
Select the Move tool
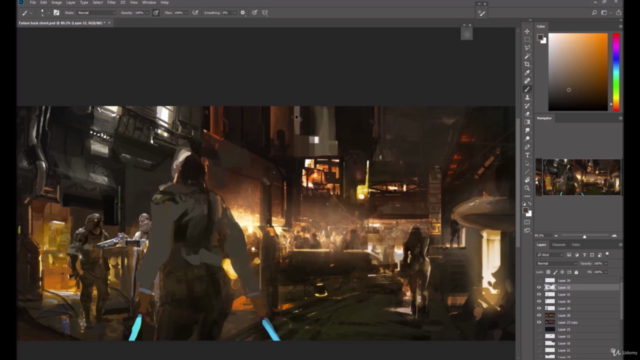click(527, 31)
